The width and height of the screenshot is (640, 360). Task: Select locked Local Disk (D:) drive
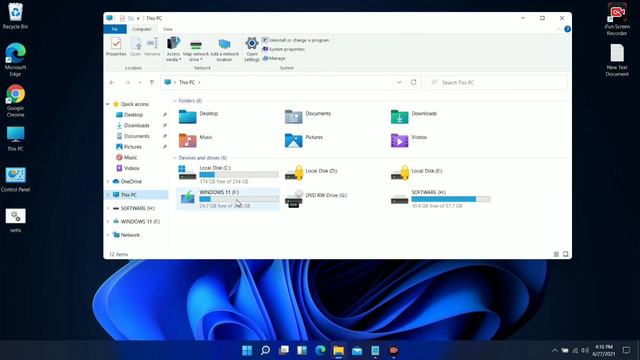(x=311, y=173)
